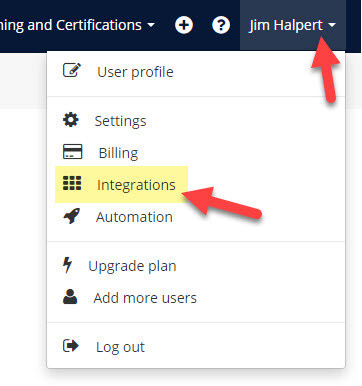This screenshot has height=386, width=362.
Task: Click the plus circle add icon
Action: 184,25
